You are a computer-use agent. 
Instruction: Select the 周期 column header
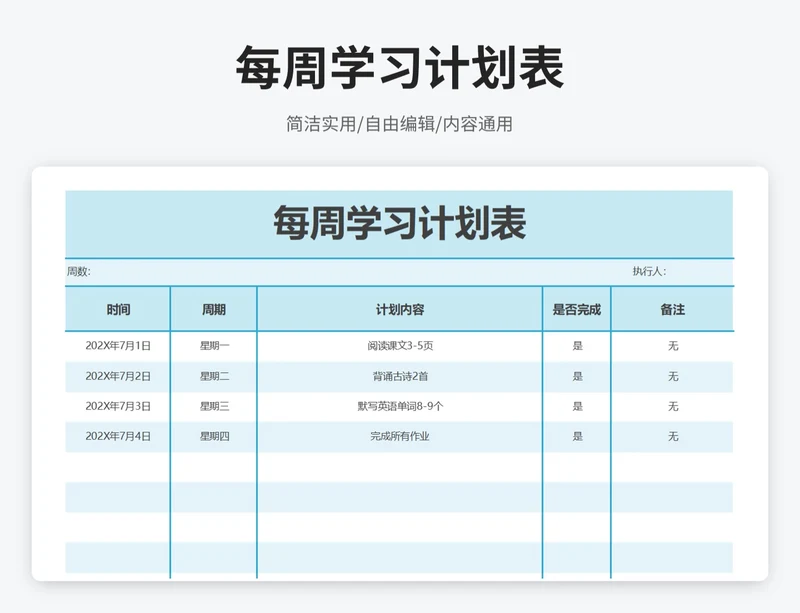point(214,309)
